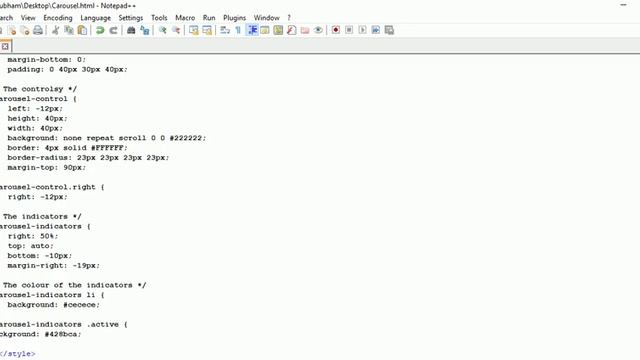Click the Close document toolbar icon
The width and height of the screenshot is (640, 360).
point(12,30)
